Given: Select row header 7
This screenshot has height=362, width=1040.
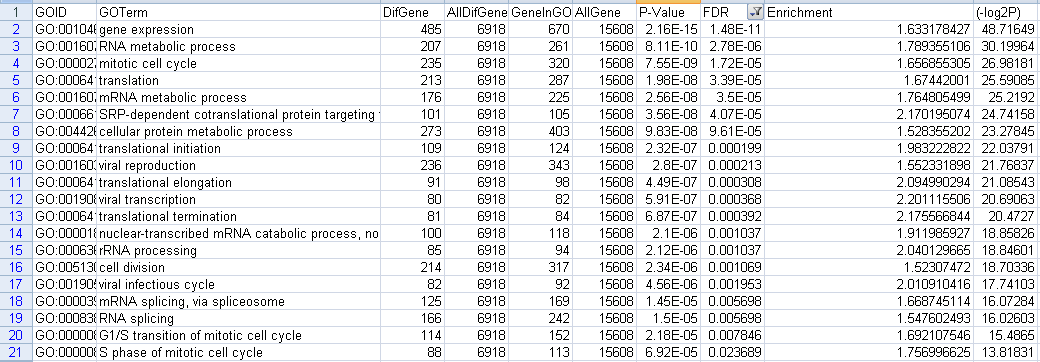Looking at the screenshot, I should point(16,114).
